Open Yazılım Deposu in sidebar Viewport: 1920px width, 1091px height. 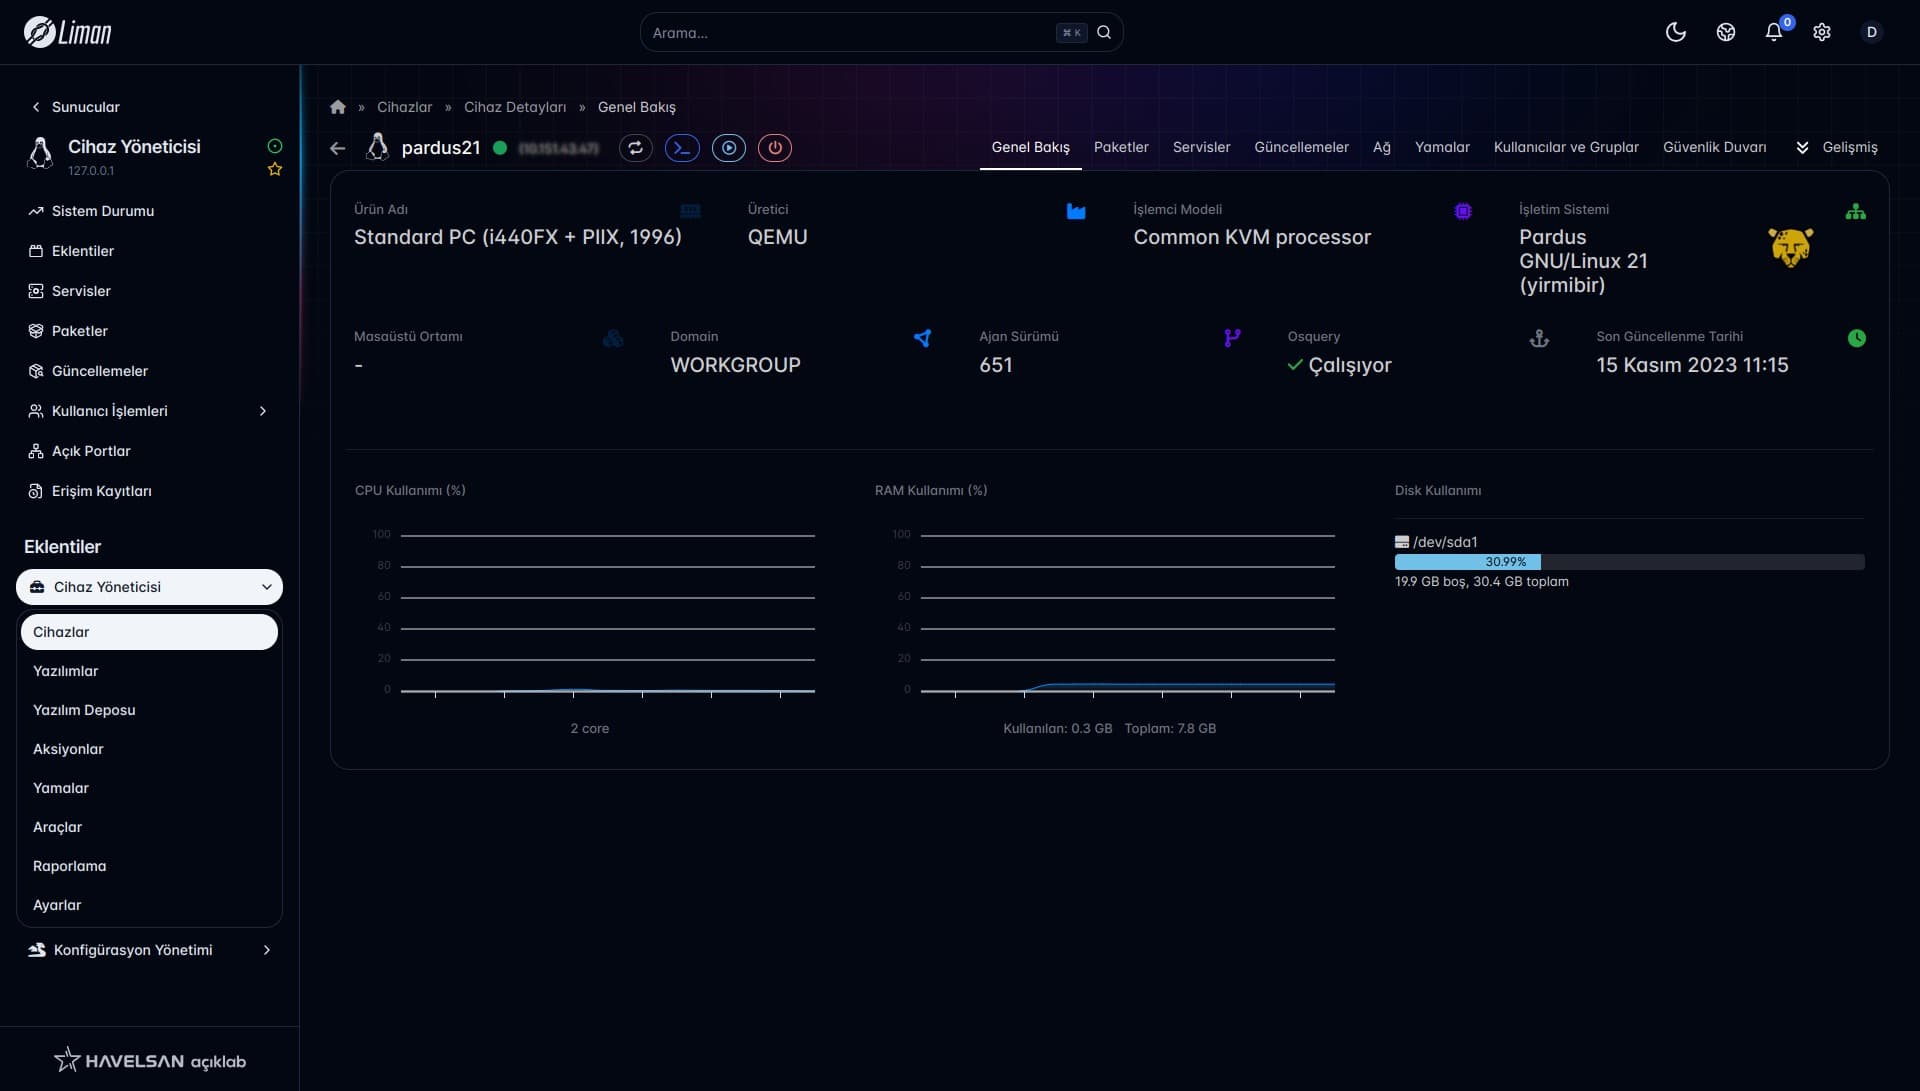click(x=84, y=710)
